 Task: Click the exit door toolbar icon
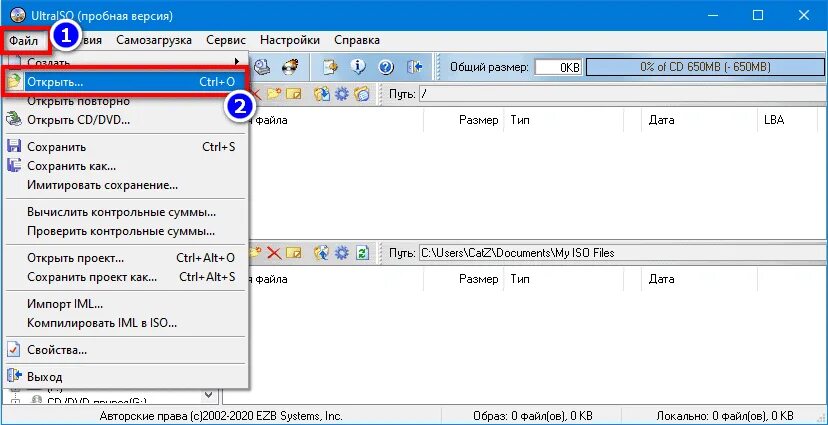[415, 67]
